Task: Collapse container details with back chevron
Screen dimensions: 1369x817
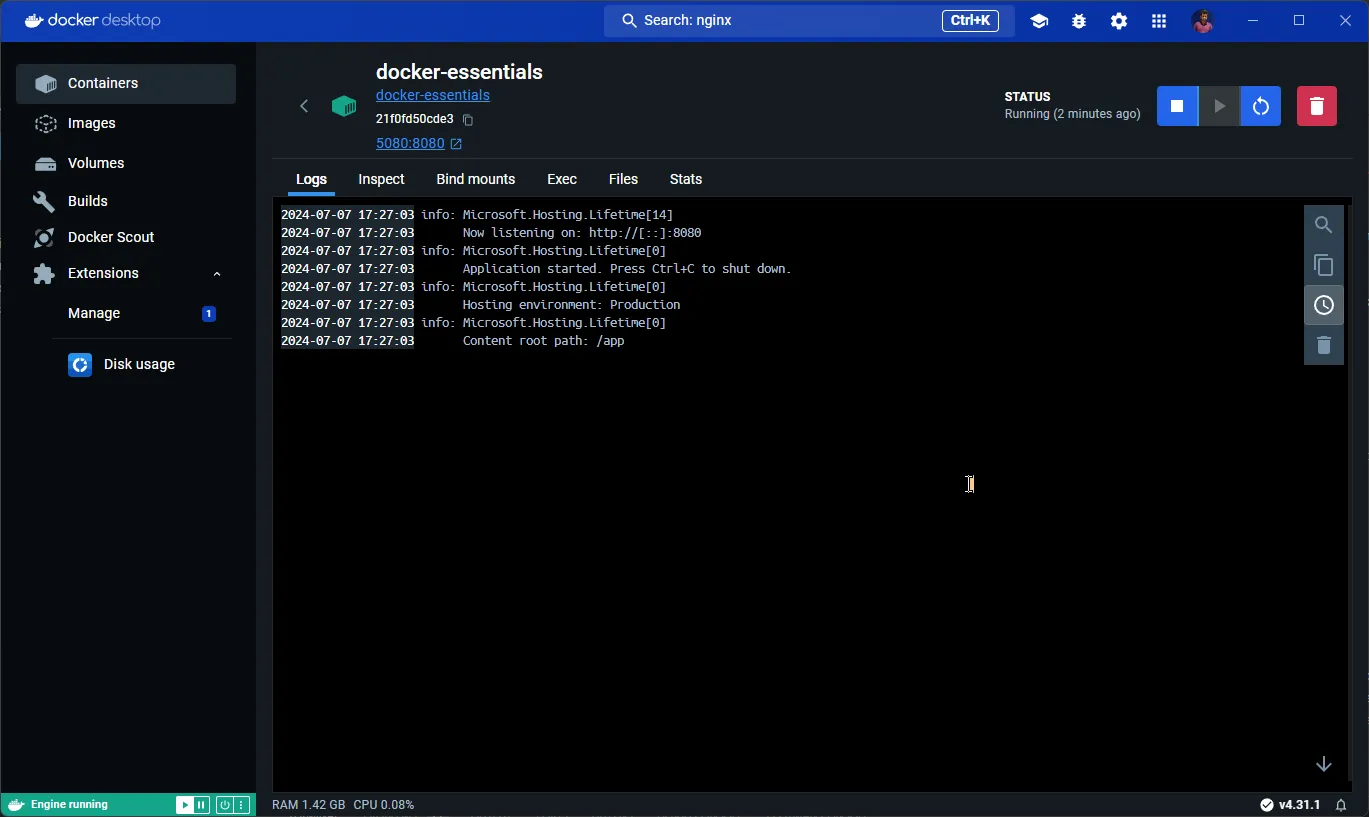Action: point(303,106)
